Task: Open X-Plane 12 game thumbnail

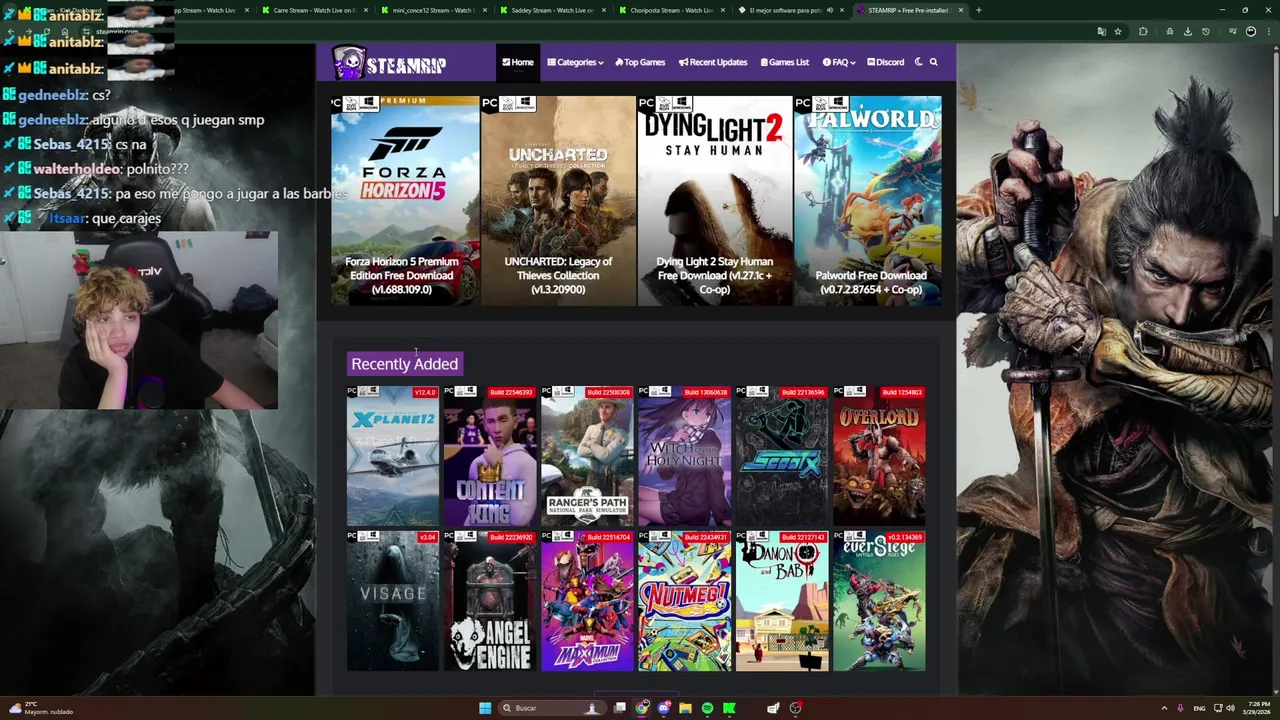Action: [392, 456]
